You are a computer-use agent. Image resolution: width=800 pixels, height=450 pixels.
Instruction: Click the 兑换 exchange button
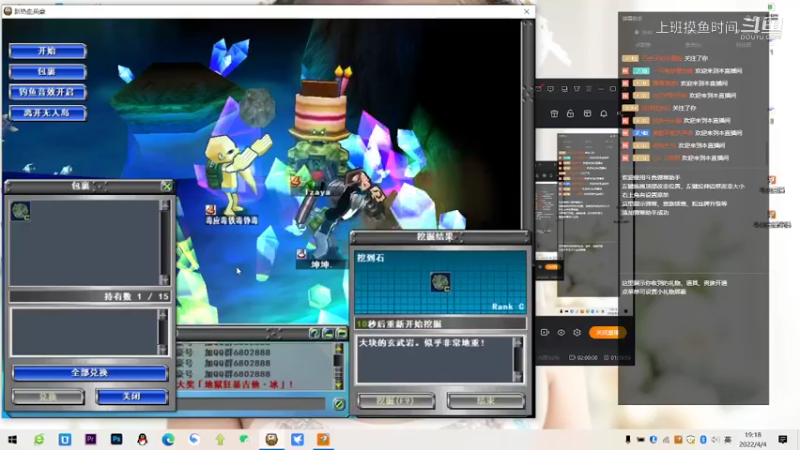pos(48,396)
